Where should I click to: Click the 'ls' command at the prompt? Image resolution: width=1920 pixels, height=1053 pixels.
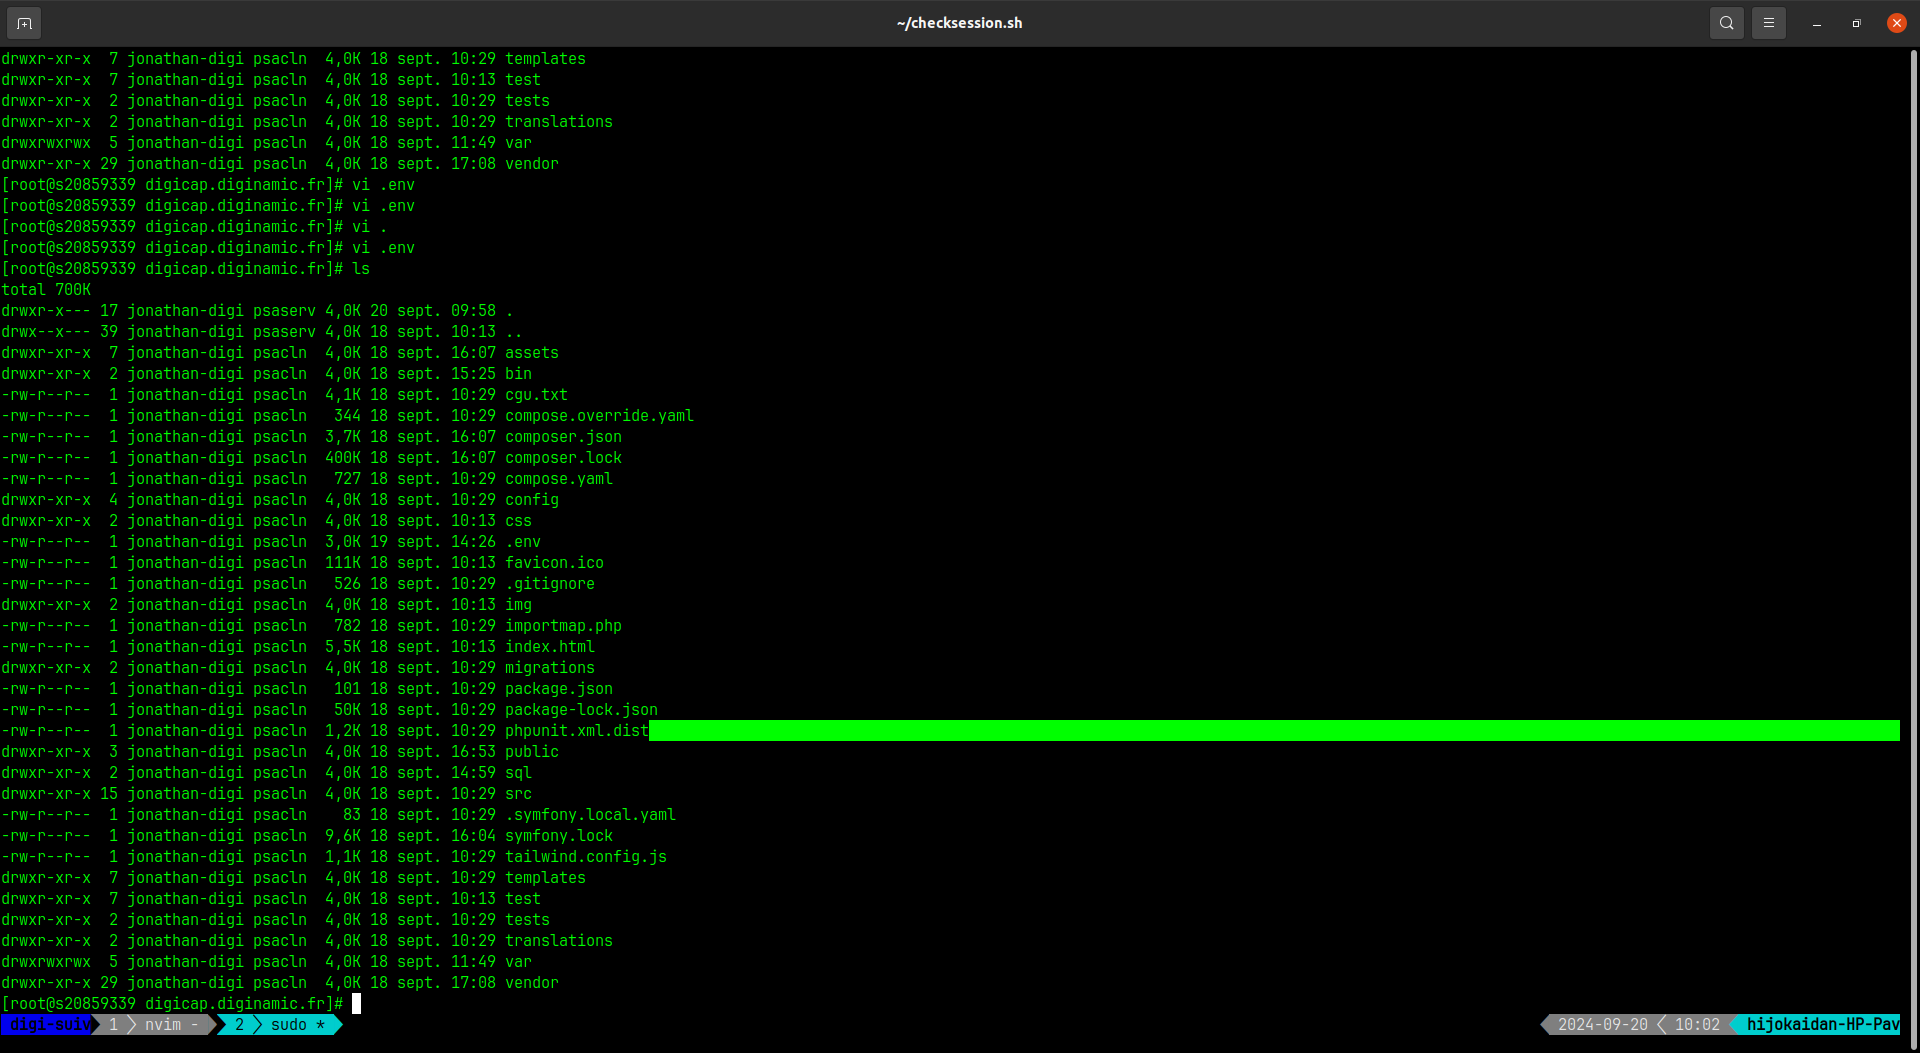[x=361, y=269]
